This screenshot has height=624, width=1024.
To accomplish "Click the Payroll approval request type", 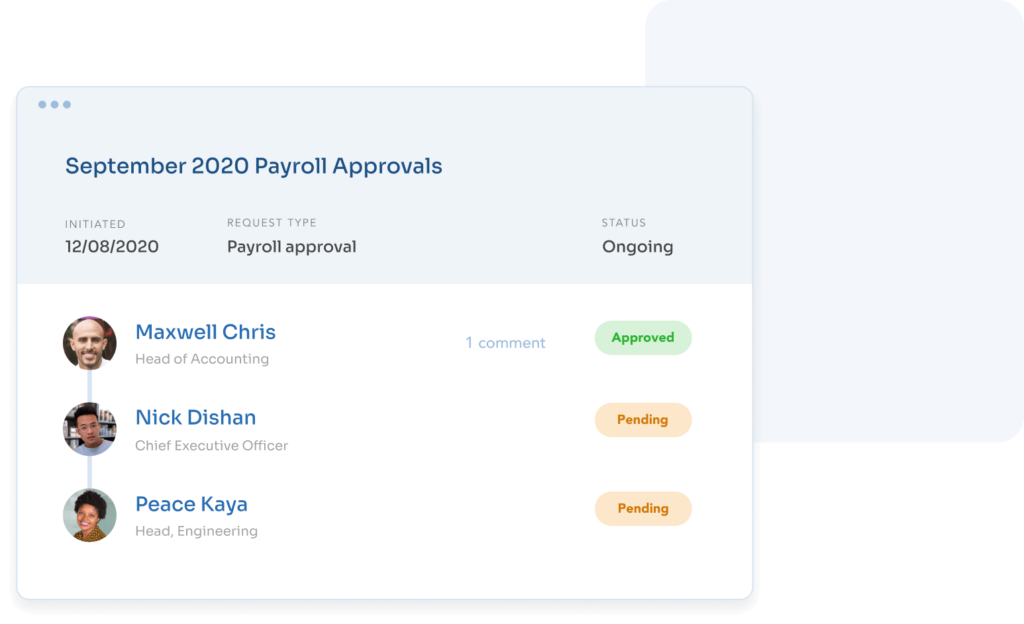I will pyautogui.click(x=291, y=247).
